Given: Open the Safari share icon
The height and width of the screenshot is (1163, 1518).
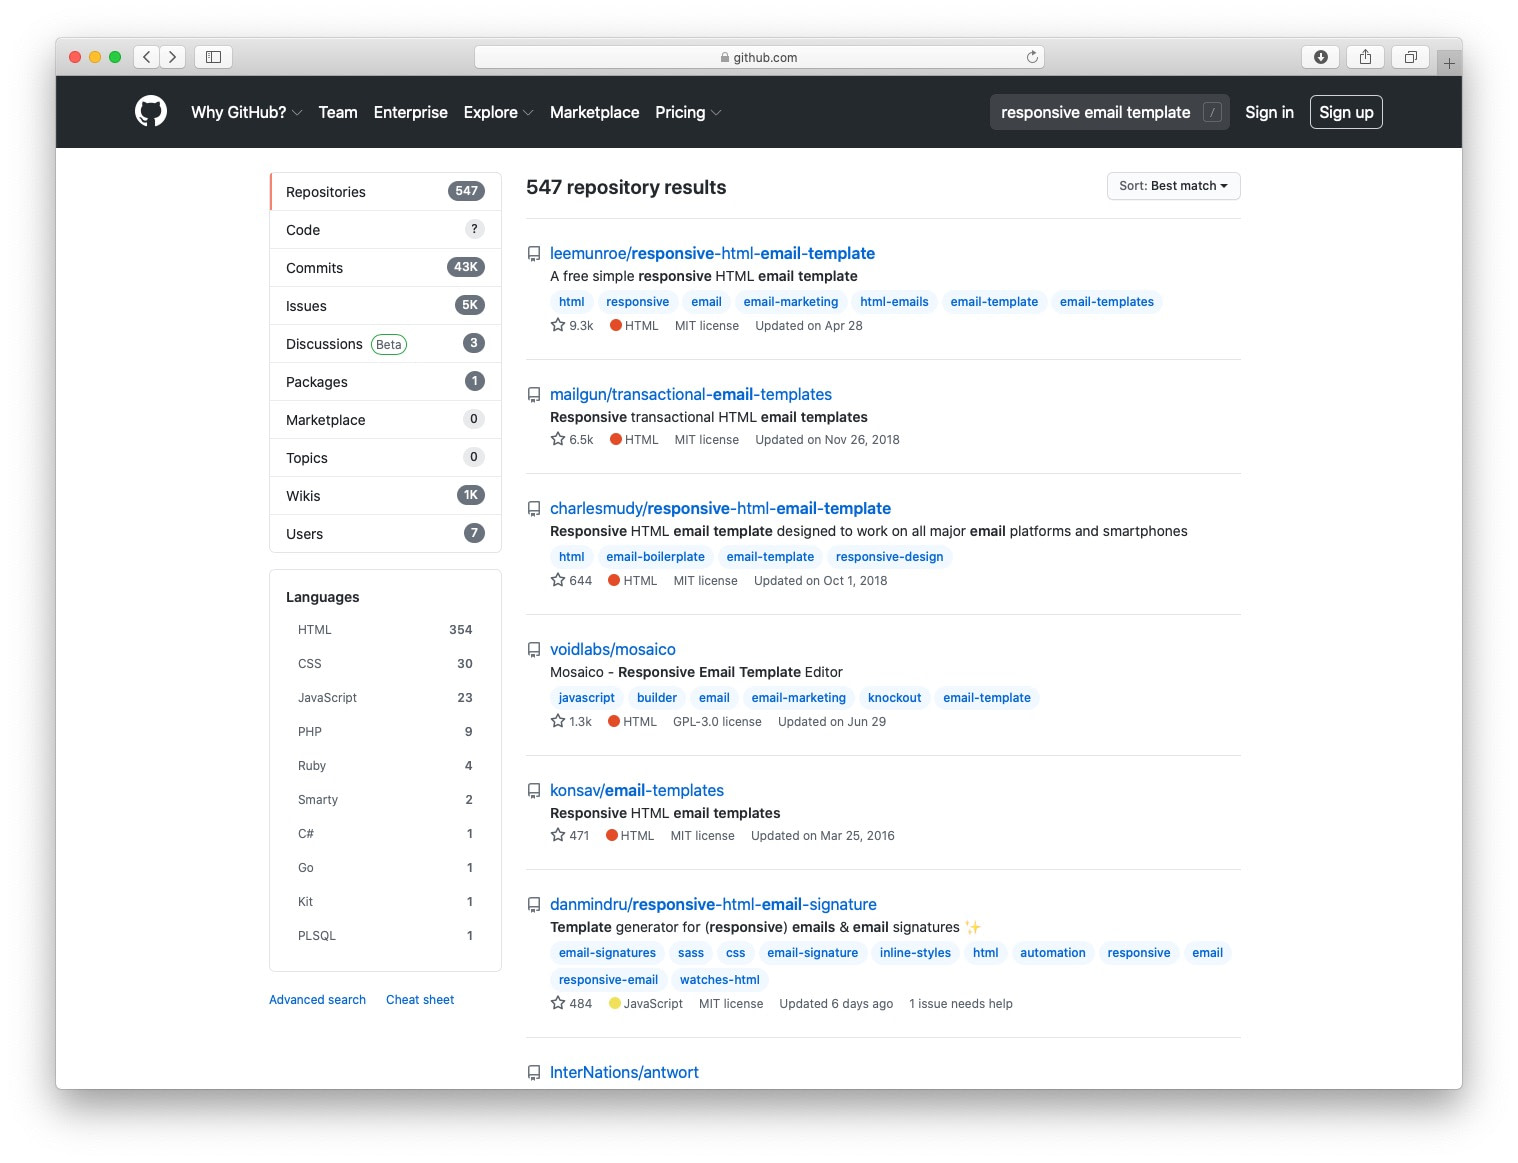Looking at the screenshot, I should (1365, 57).
